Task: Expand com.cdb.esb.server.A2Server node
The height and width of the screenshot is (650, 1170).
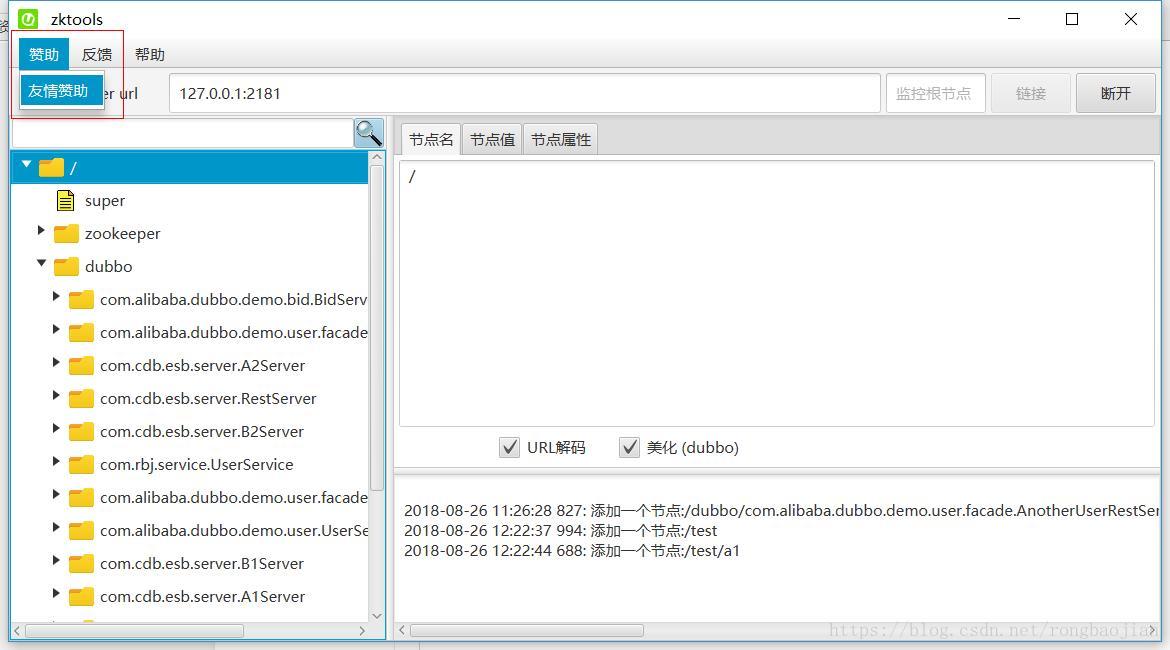Action: 56,363
